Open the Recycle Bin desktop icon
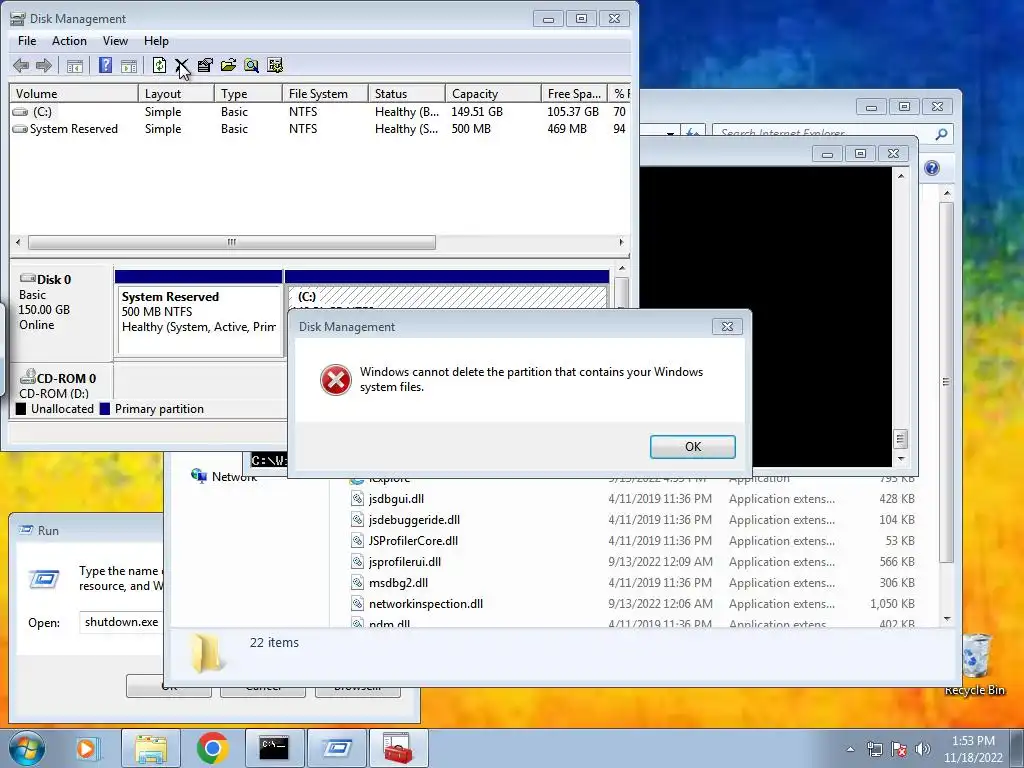The width and height of the screenshot is (1024, 768). pyautogui.click(x=974, y=664)
